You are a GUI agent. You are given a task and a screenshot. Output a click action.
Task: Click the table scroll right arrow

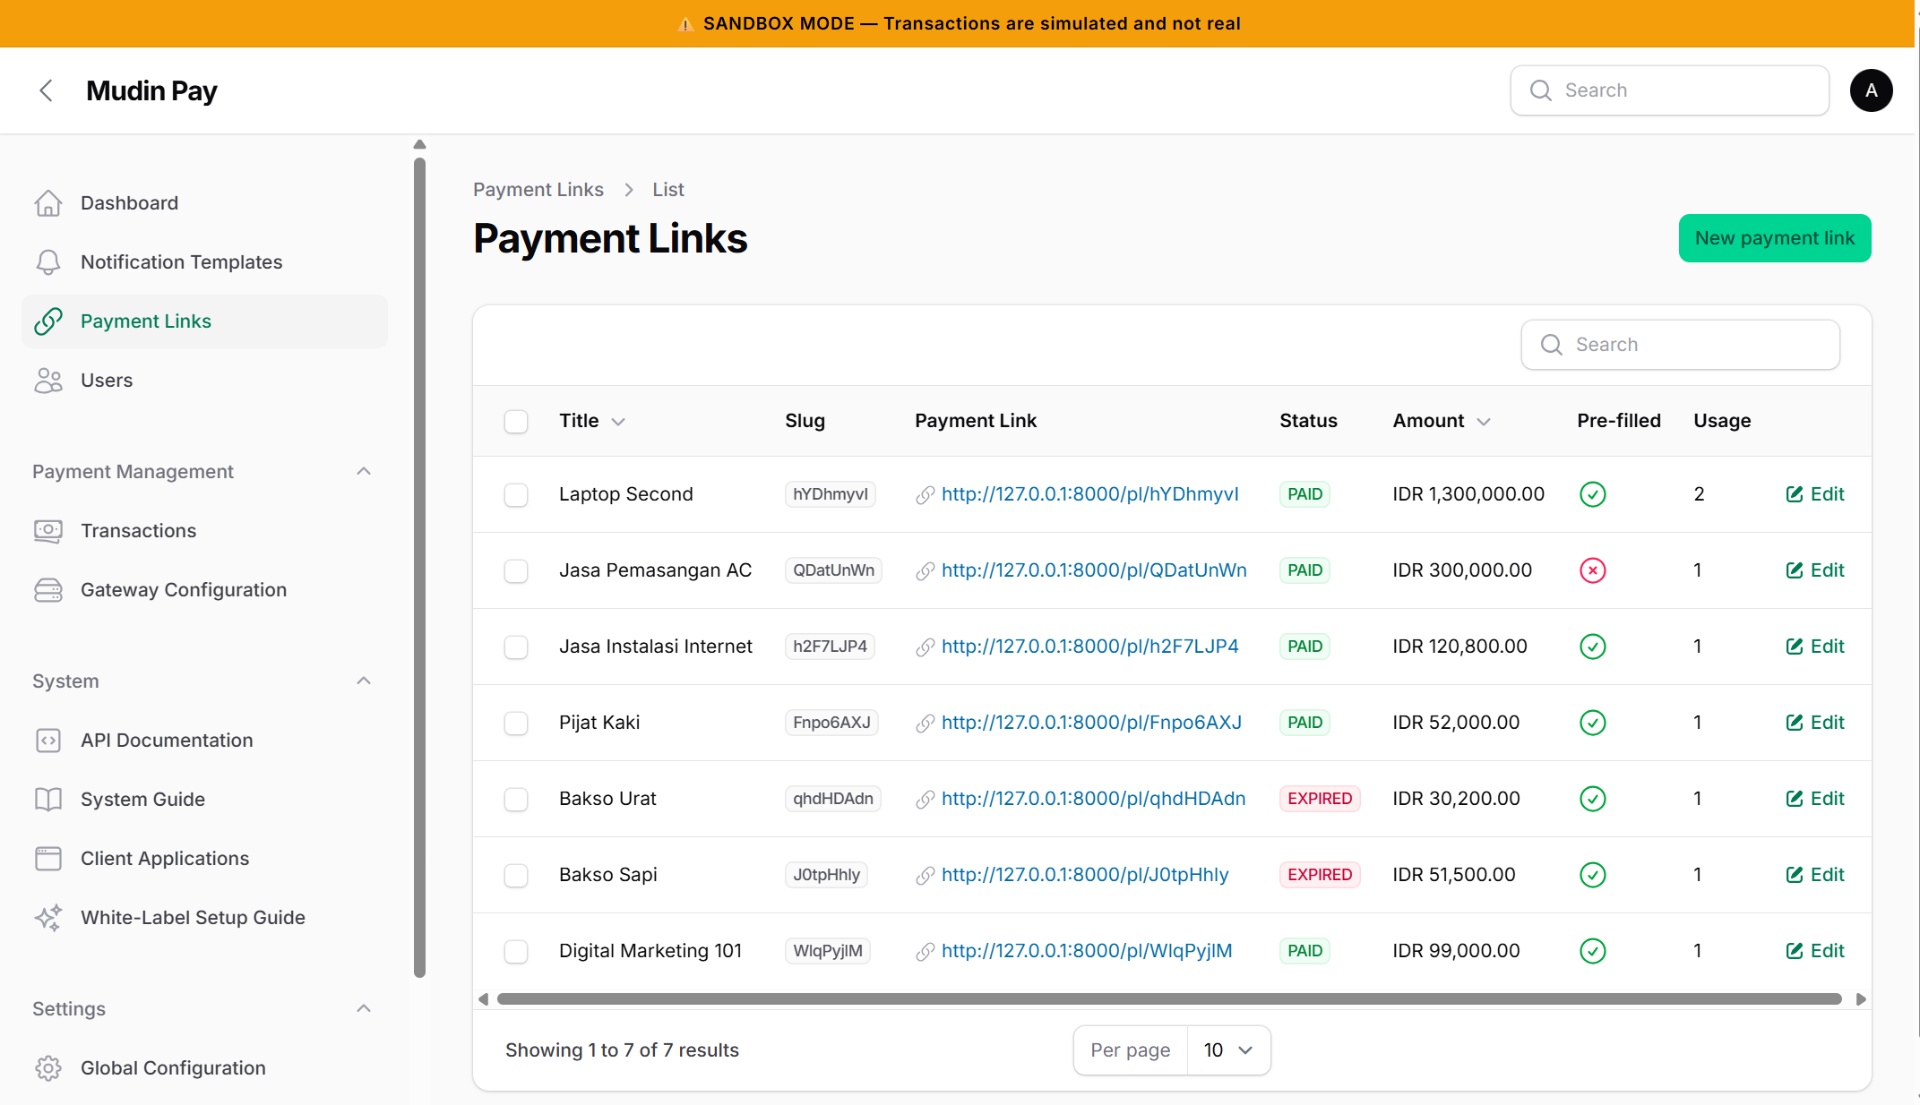1860,999
